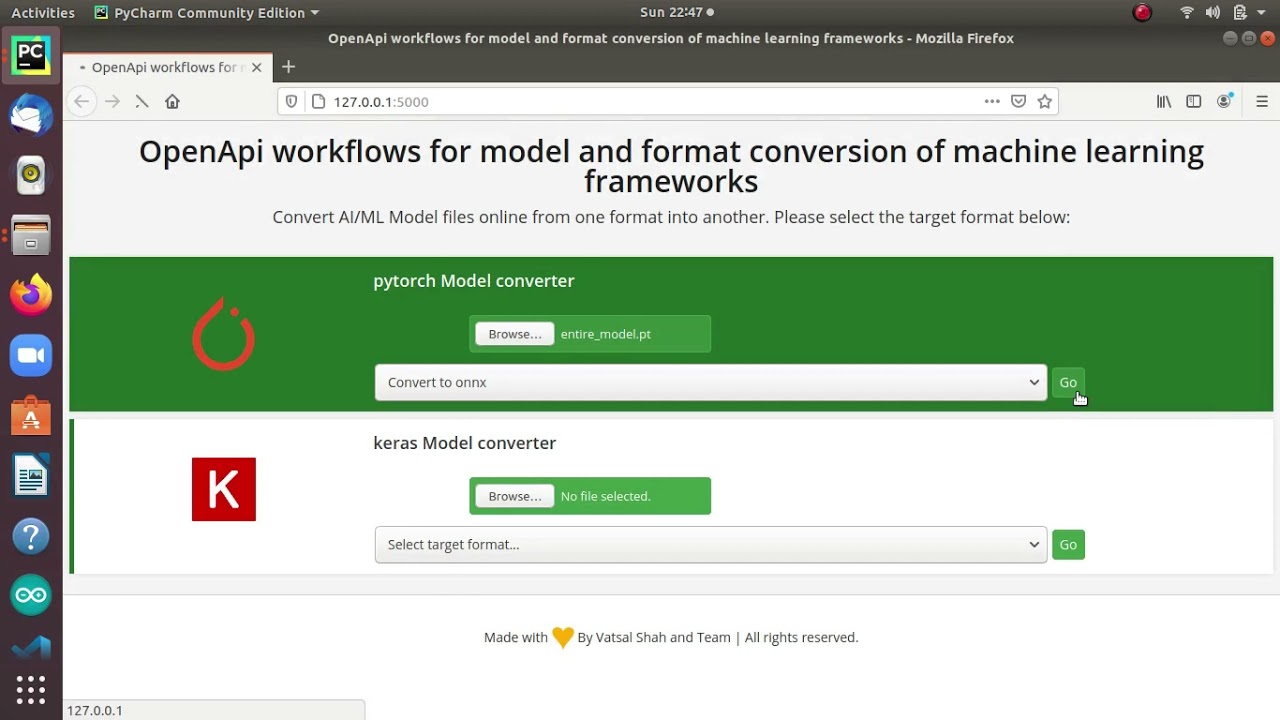
Task: Open a new browser tab
Action: [288, 67]
